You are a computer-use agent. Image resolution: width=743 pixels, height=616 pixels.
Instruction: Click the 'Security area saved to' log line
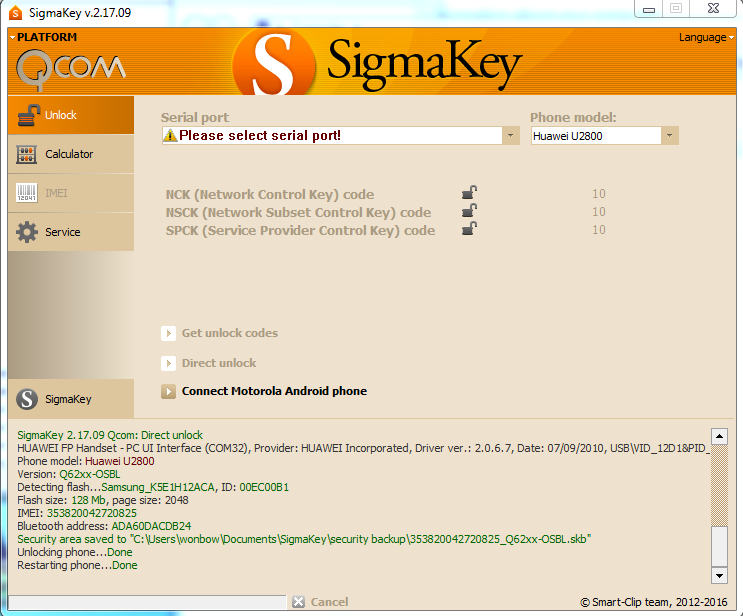tap(304, 539)
